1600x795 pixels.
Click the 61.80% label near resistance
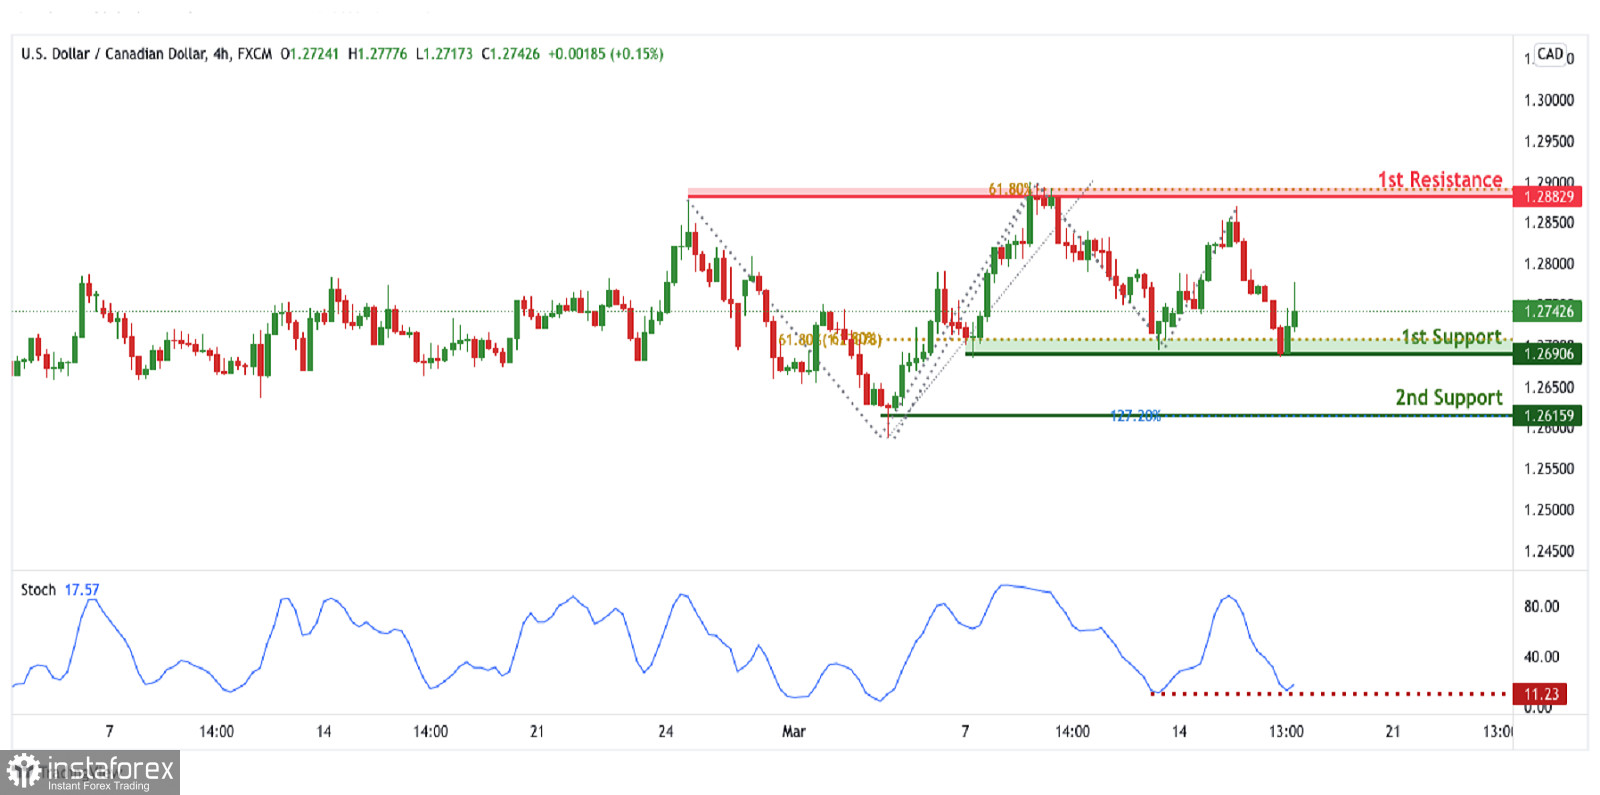coord(1010,189)
